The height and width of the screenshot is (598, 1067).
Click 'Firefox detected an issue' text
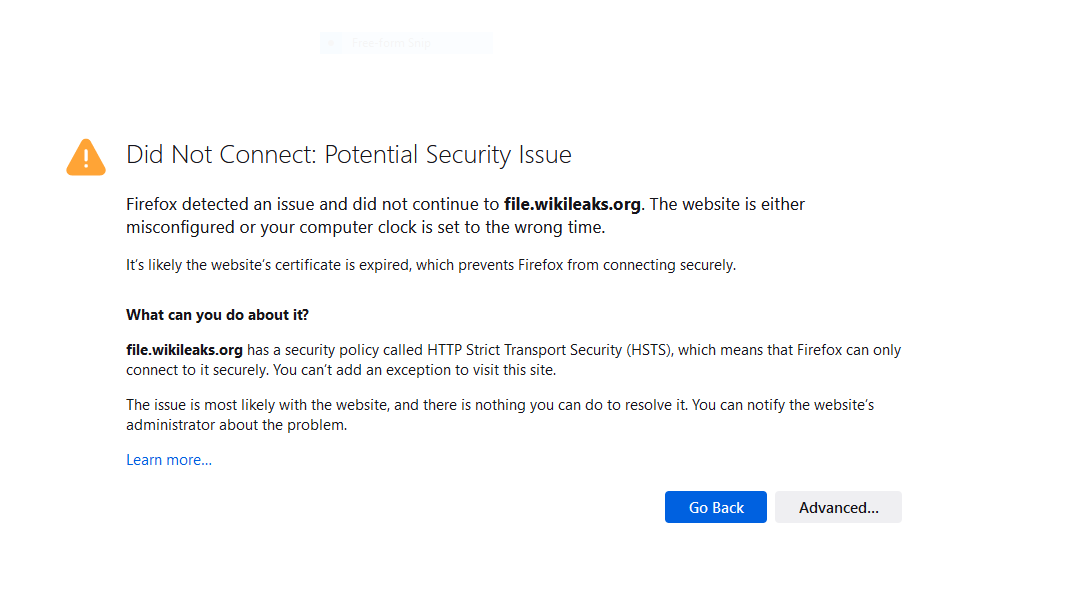tap(220, 204)
